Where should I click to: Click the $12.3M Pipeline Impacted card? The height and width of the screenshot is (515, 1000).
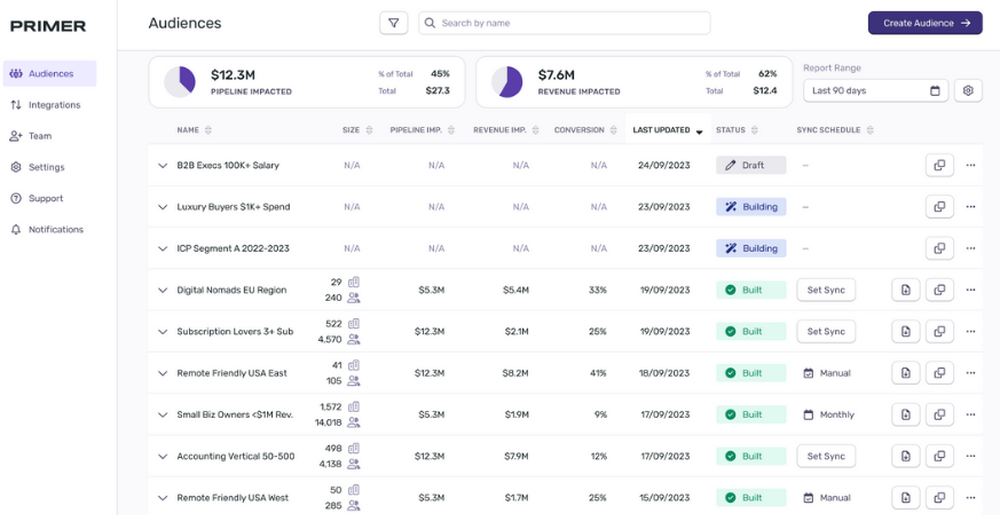(307, 82)
